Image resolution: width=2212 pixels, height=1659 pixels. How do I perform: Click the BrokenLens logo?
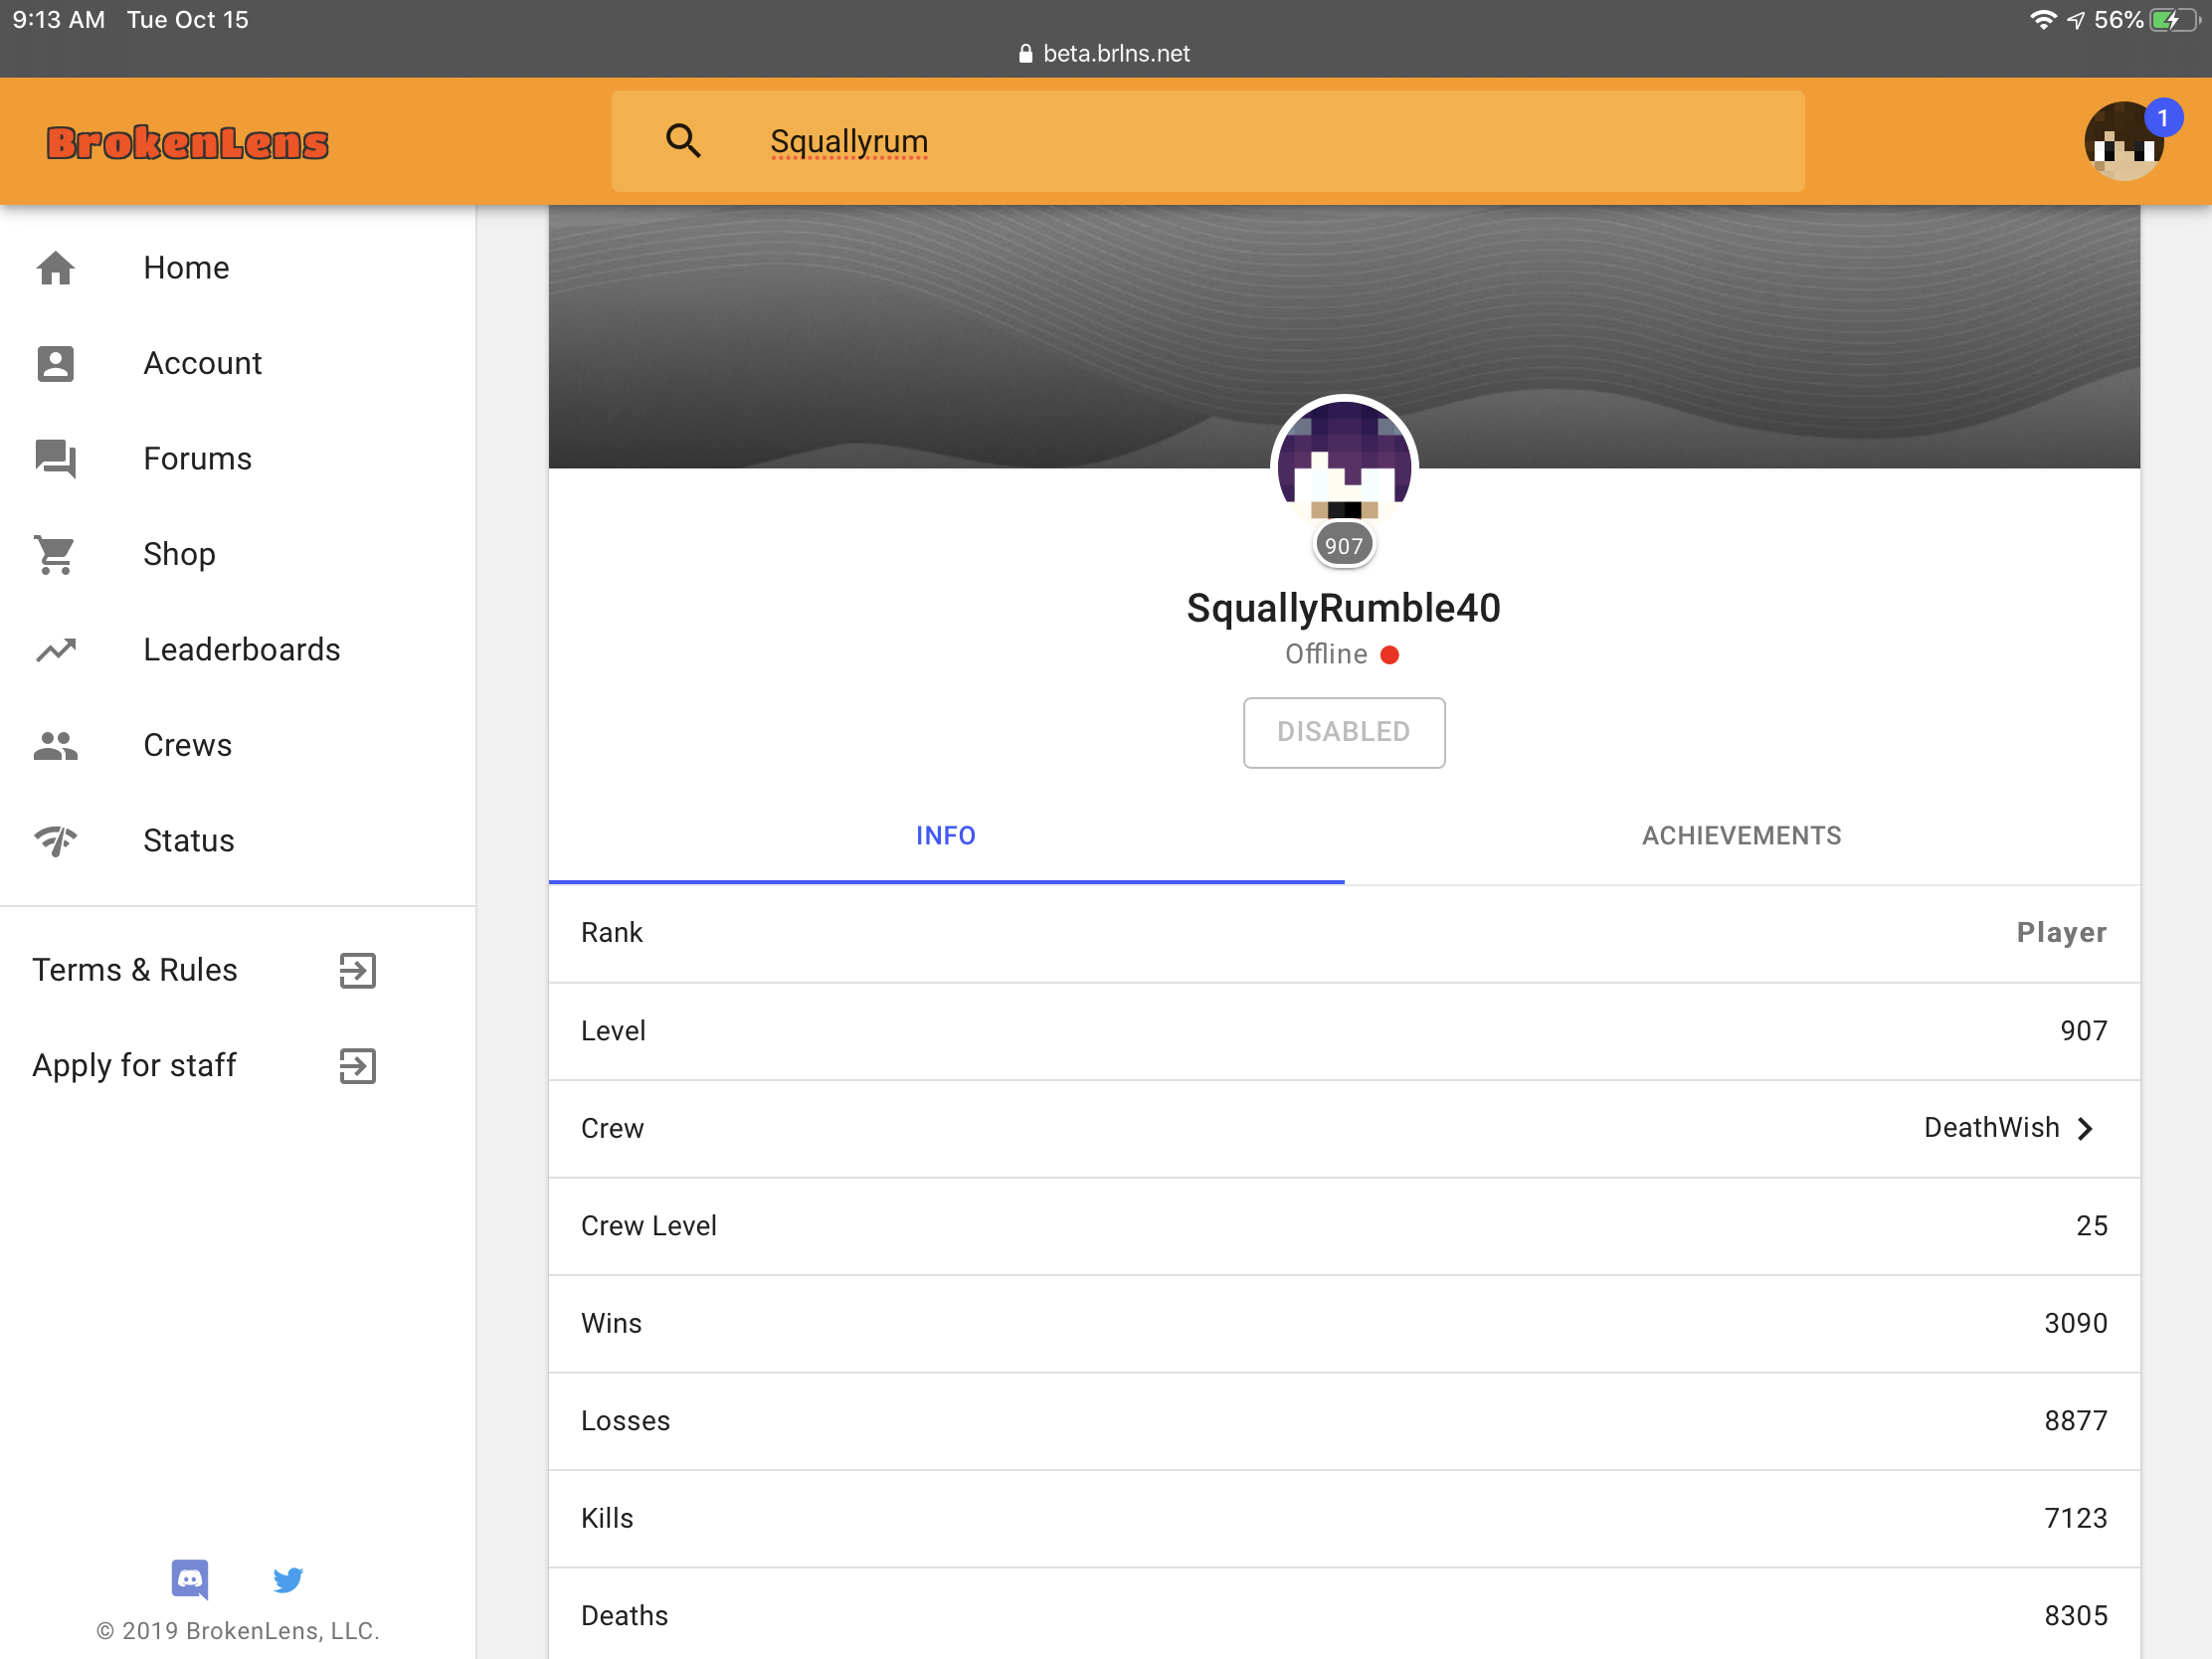tap(187, 143)
